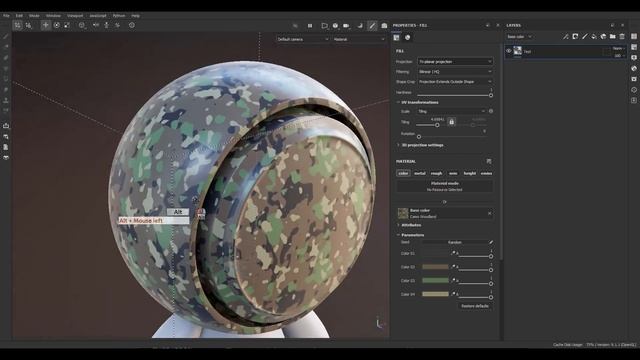Click the Camo Woodland base color thumbnail

pyautogui.click(x=403, y=213)
